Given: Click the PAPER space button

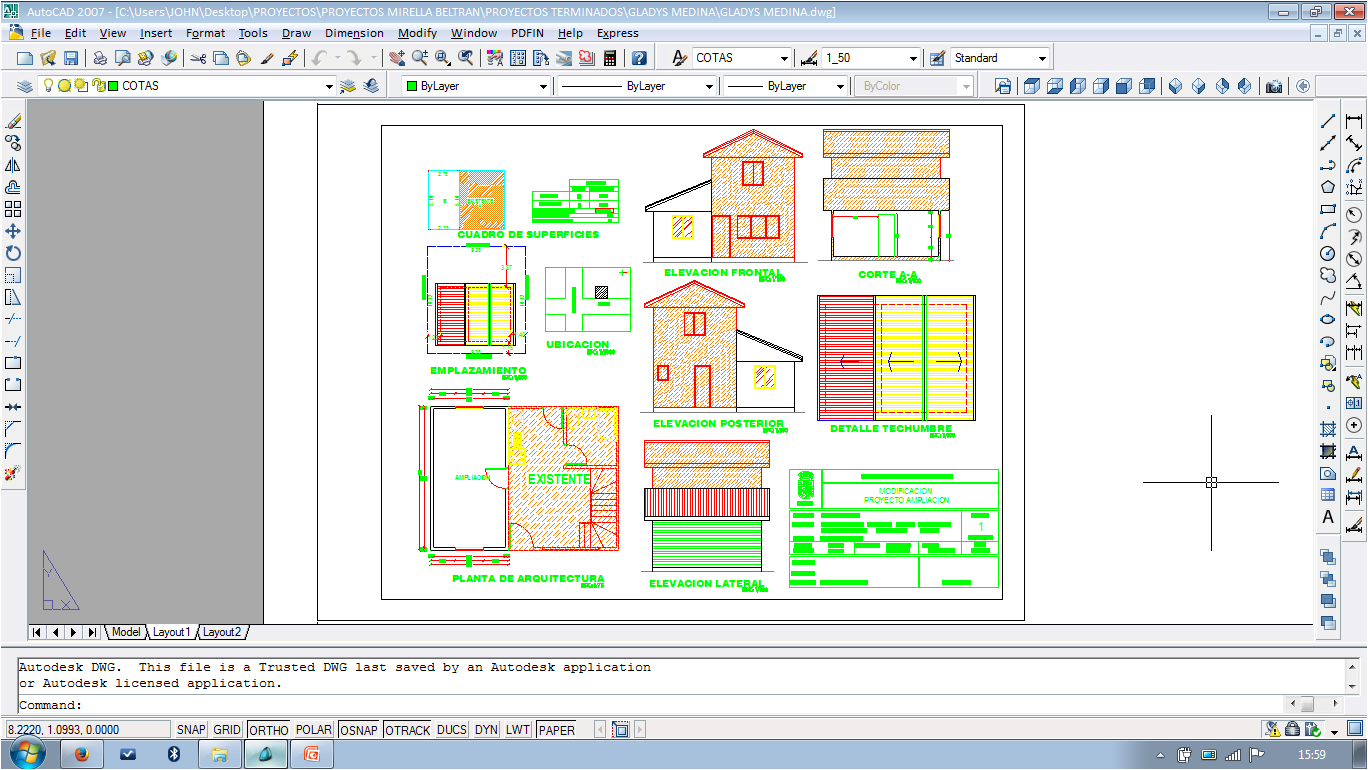Looking at the screenshot, I should (x=556, y=730).
